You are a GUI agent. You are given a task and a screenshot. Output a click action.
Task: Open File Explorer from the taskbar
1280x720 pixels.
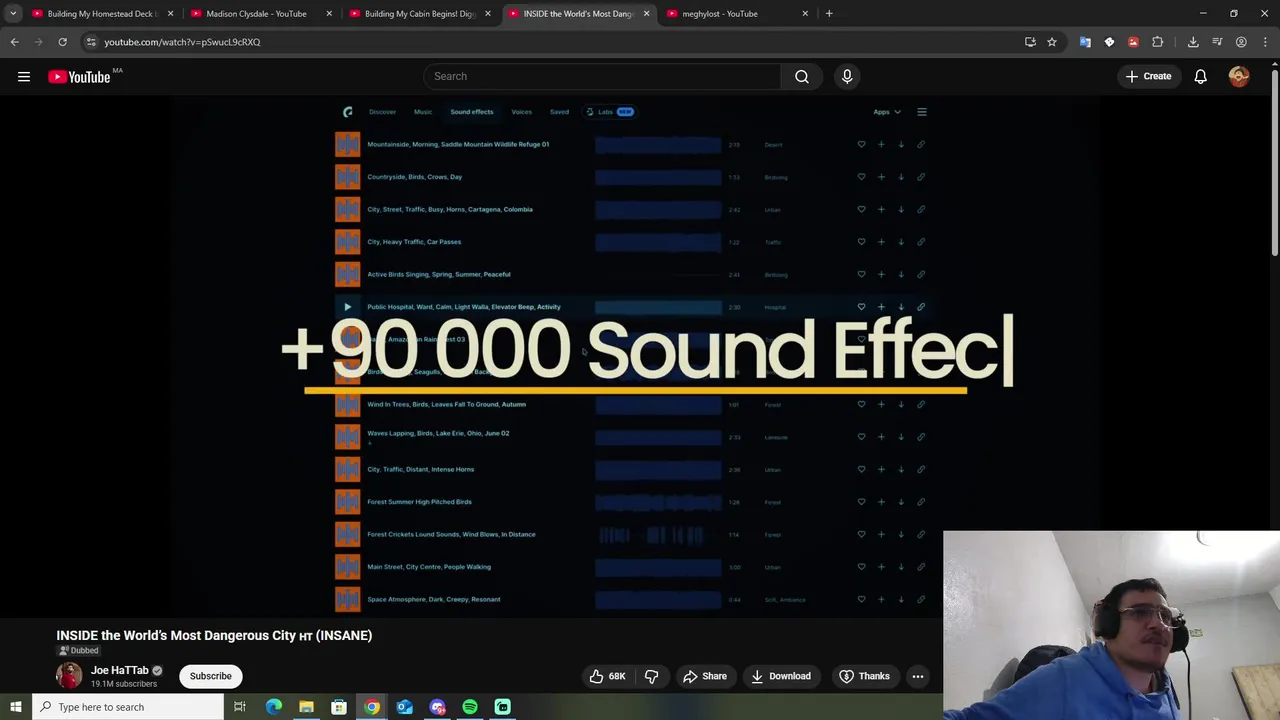click(306, 707)
